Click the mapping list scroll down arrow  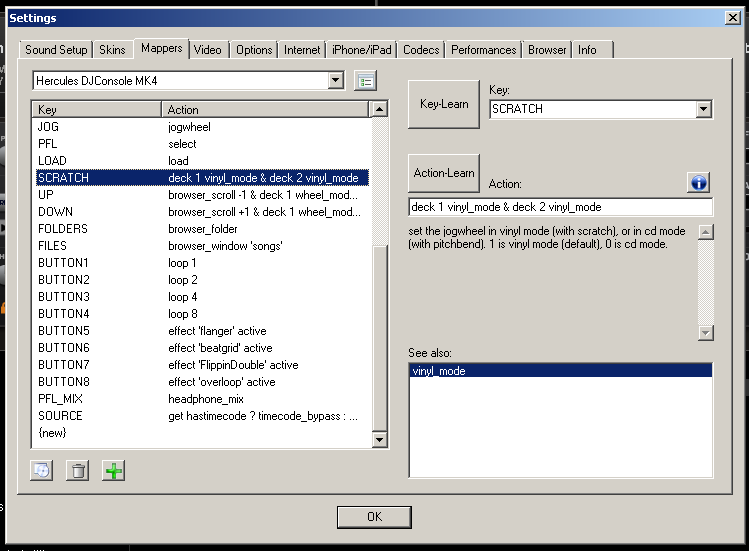(x=379, y=439)
